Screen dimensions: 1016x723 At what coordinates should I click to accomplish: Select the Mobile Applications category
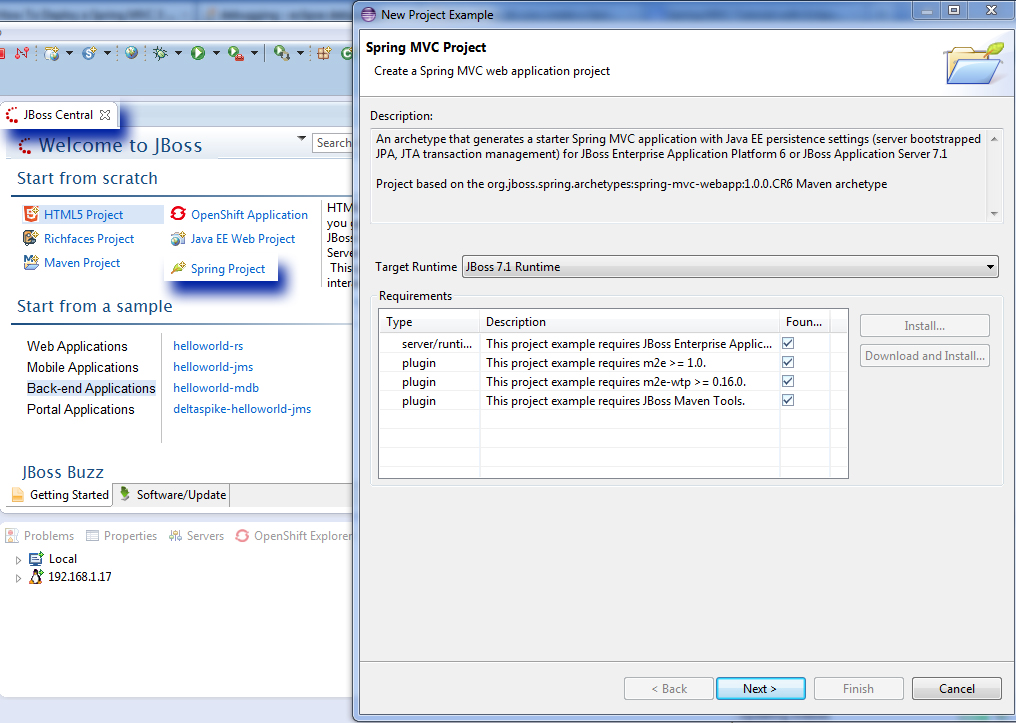[82, 367]
